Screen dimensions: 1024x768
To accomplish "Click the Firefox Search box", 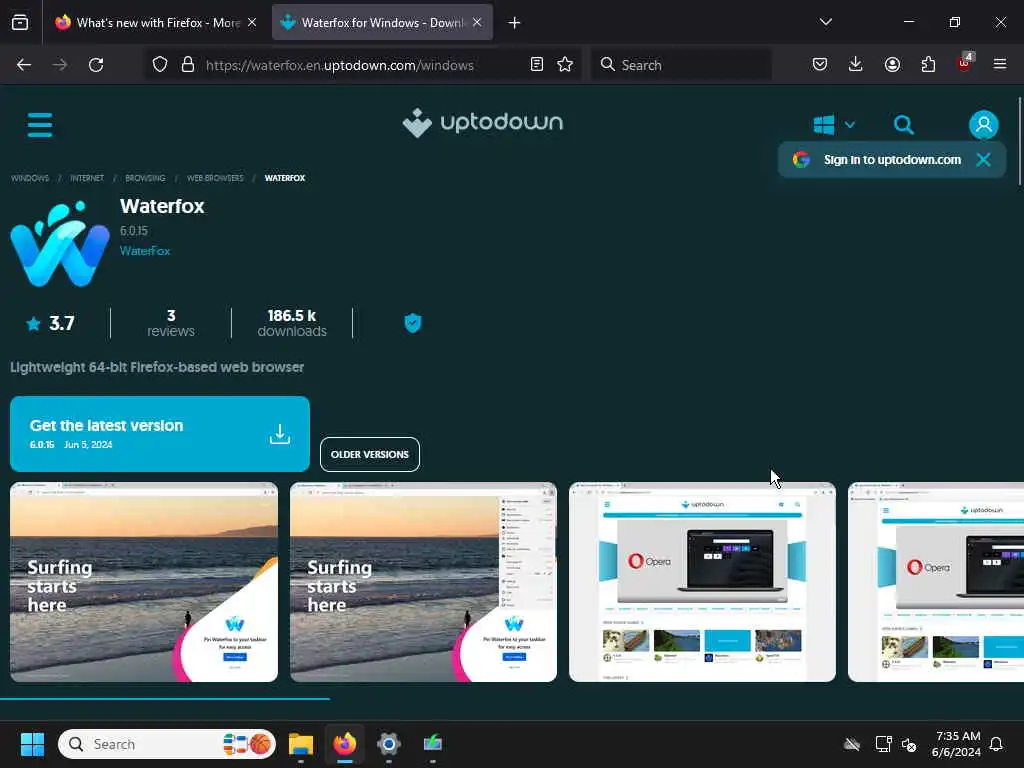I will 681,65.
